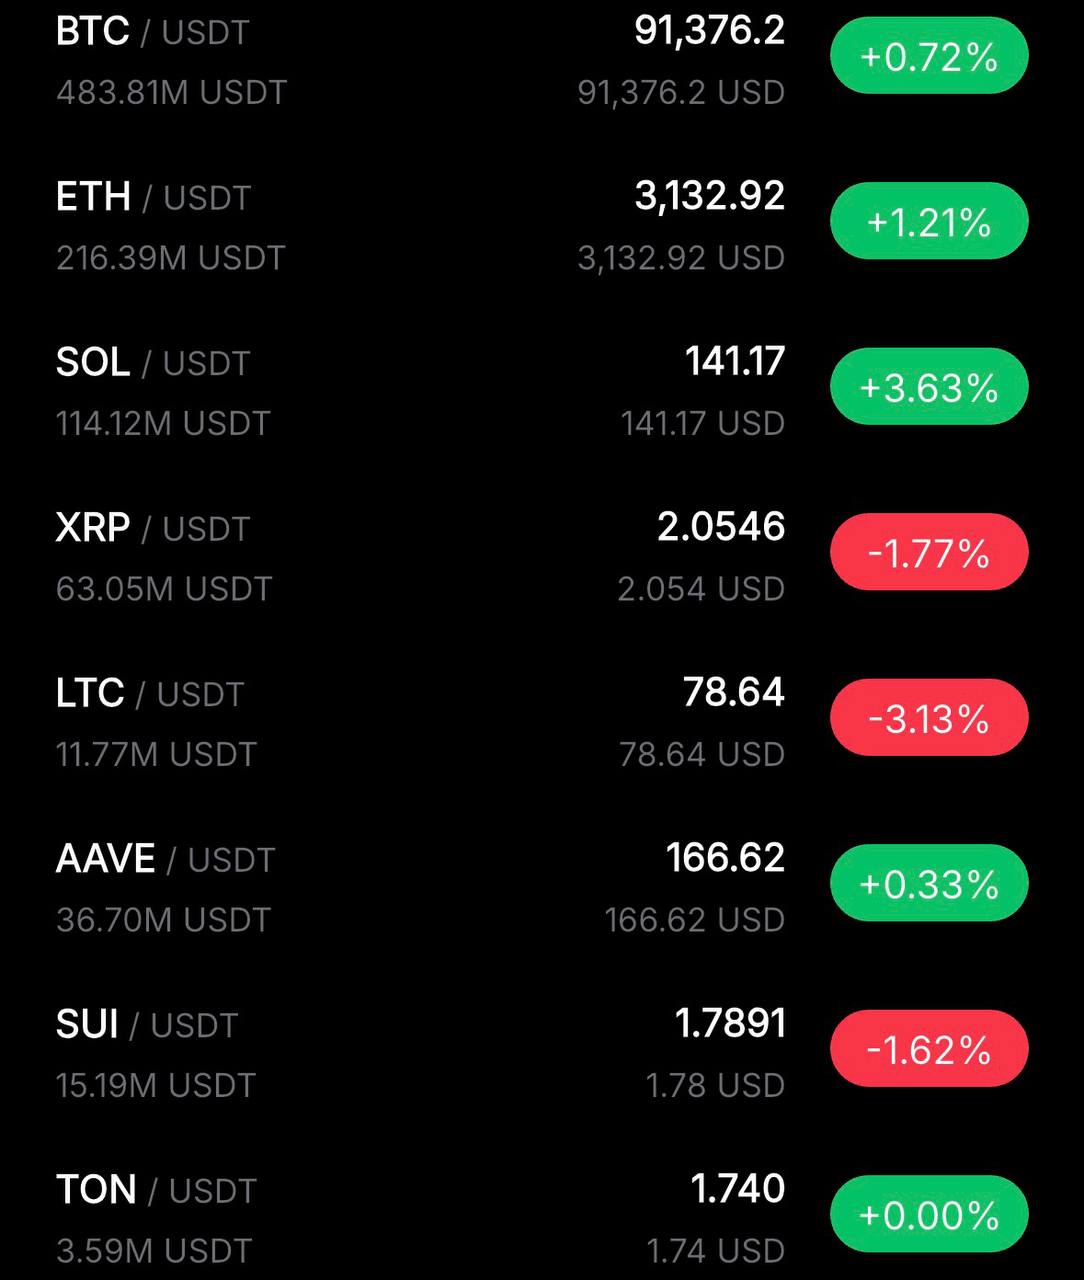Tap the red -3.13% LTC badge
The width and height of the screenshot is (1084, 1280).
(x=929, y=718)
